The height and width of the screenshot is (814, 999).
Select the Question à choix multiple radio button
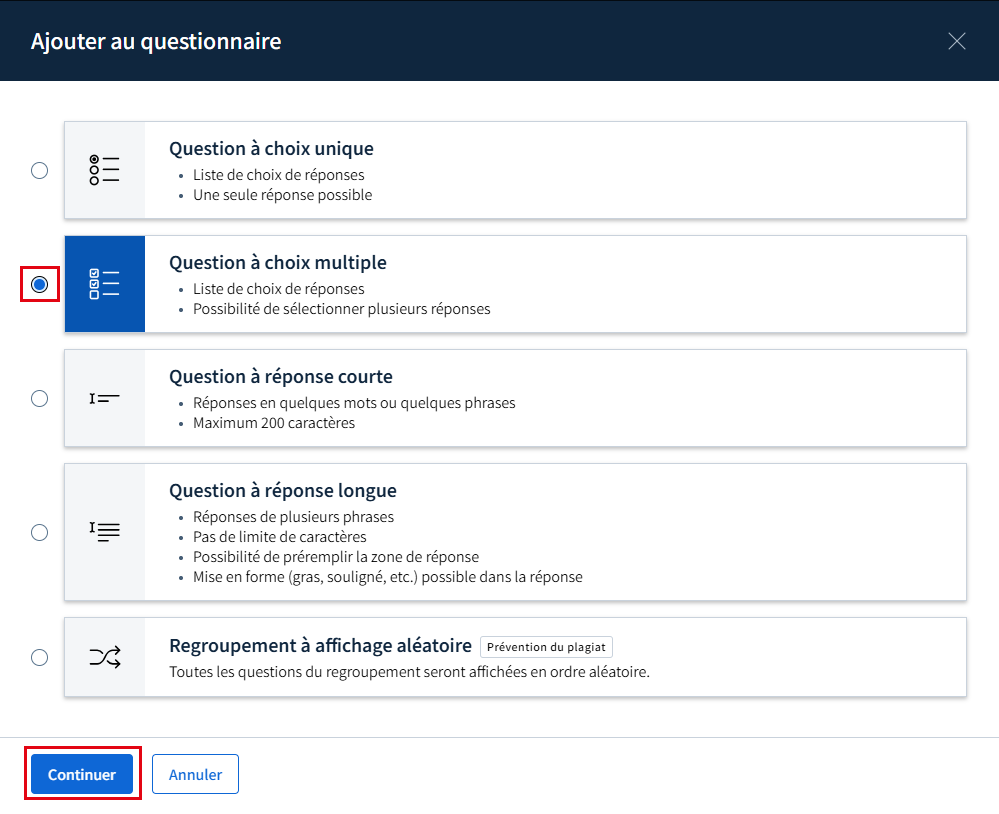pos(40,284)
